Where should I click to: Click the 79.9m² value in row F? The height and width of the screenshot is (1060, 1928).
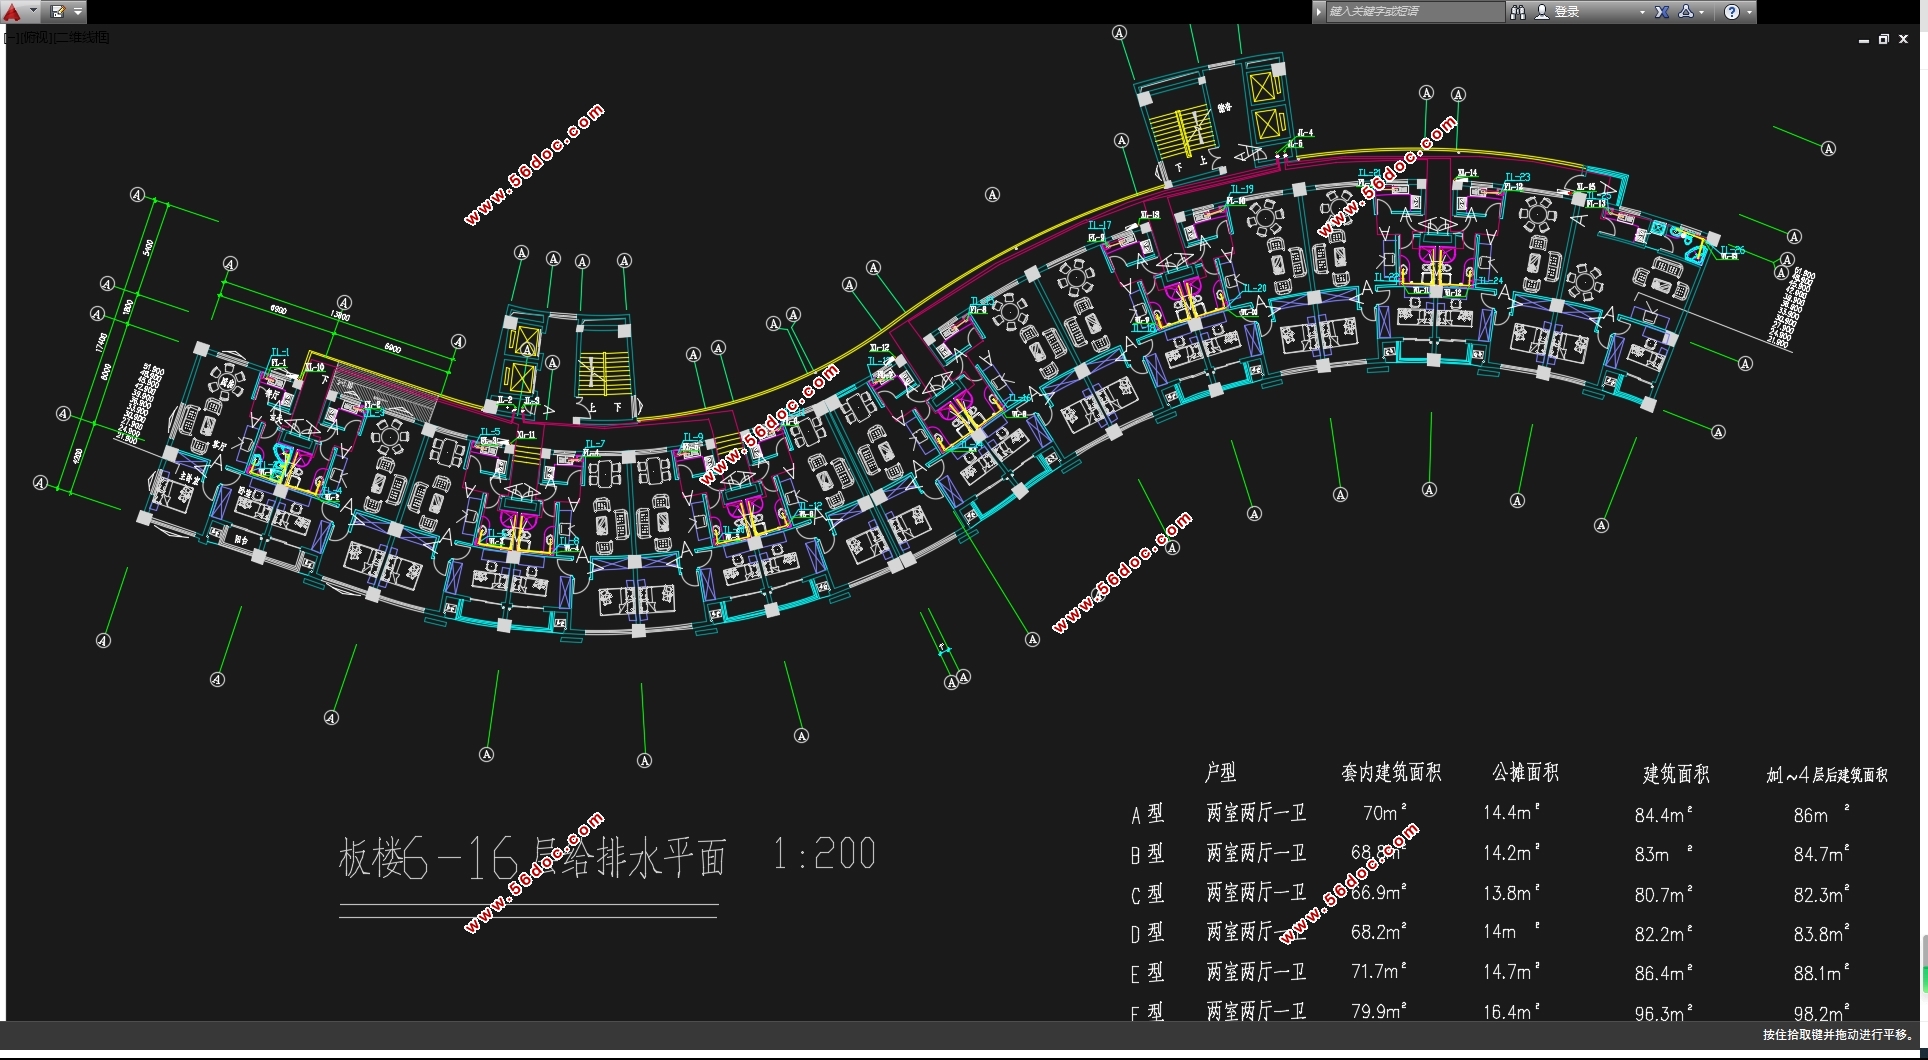tap(1379, 1011)
